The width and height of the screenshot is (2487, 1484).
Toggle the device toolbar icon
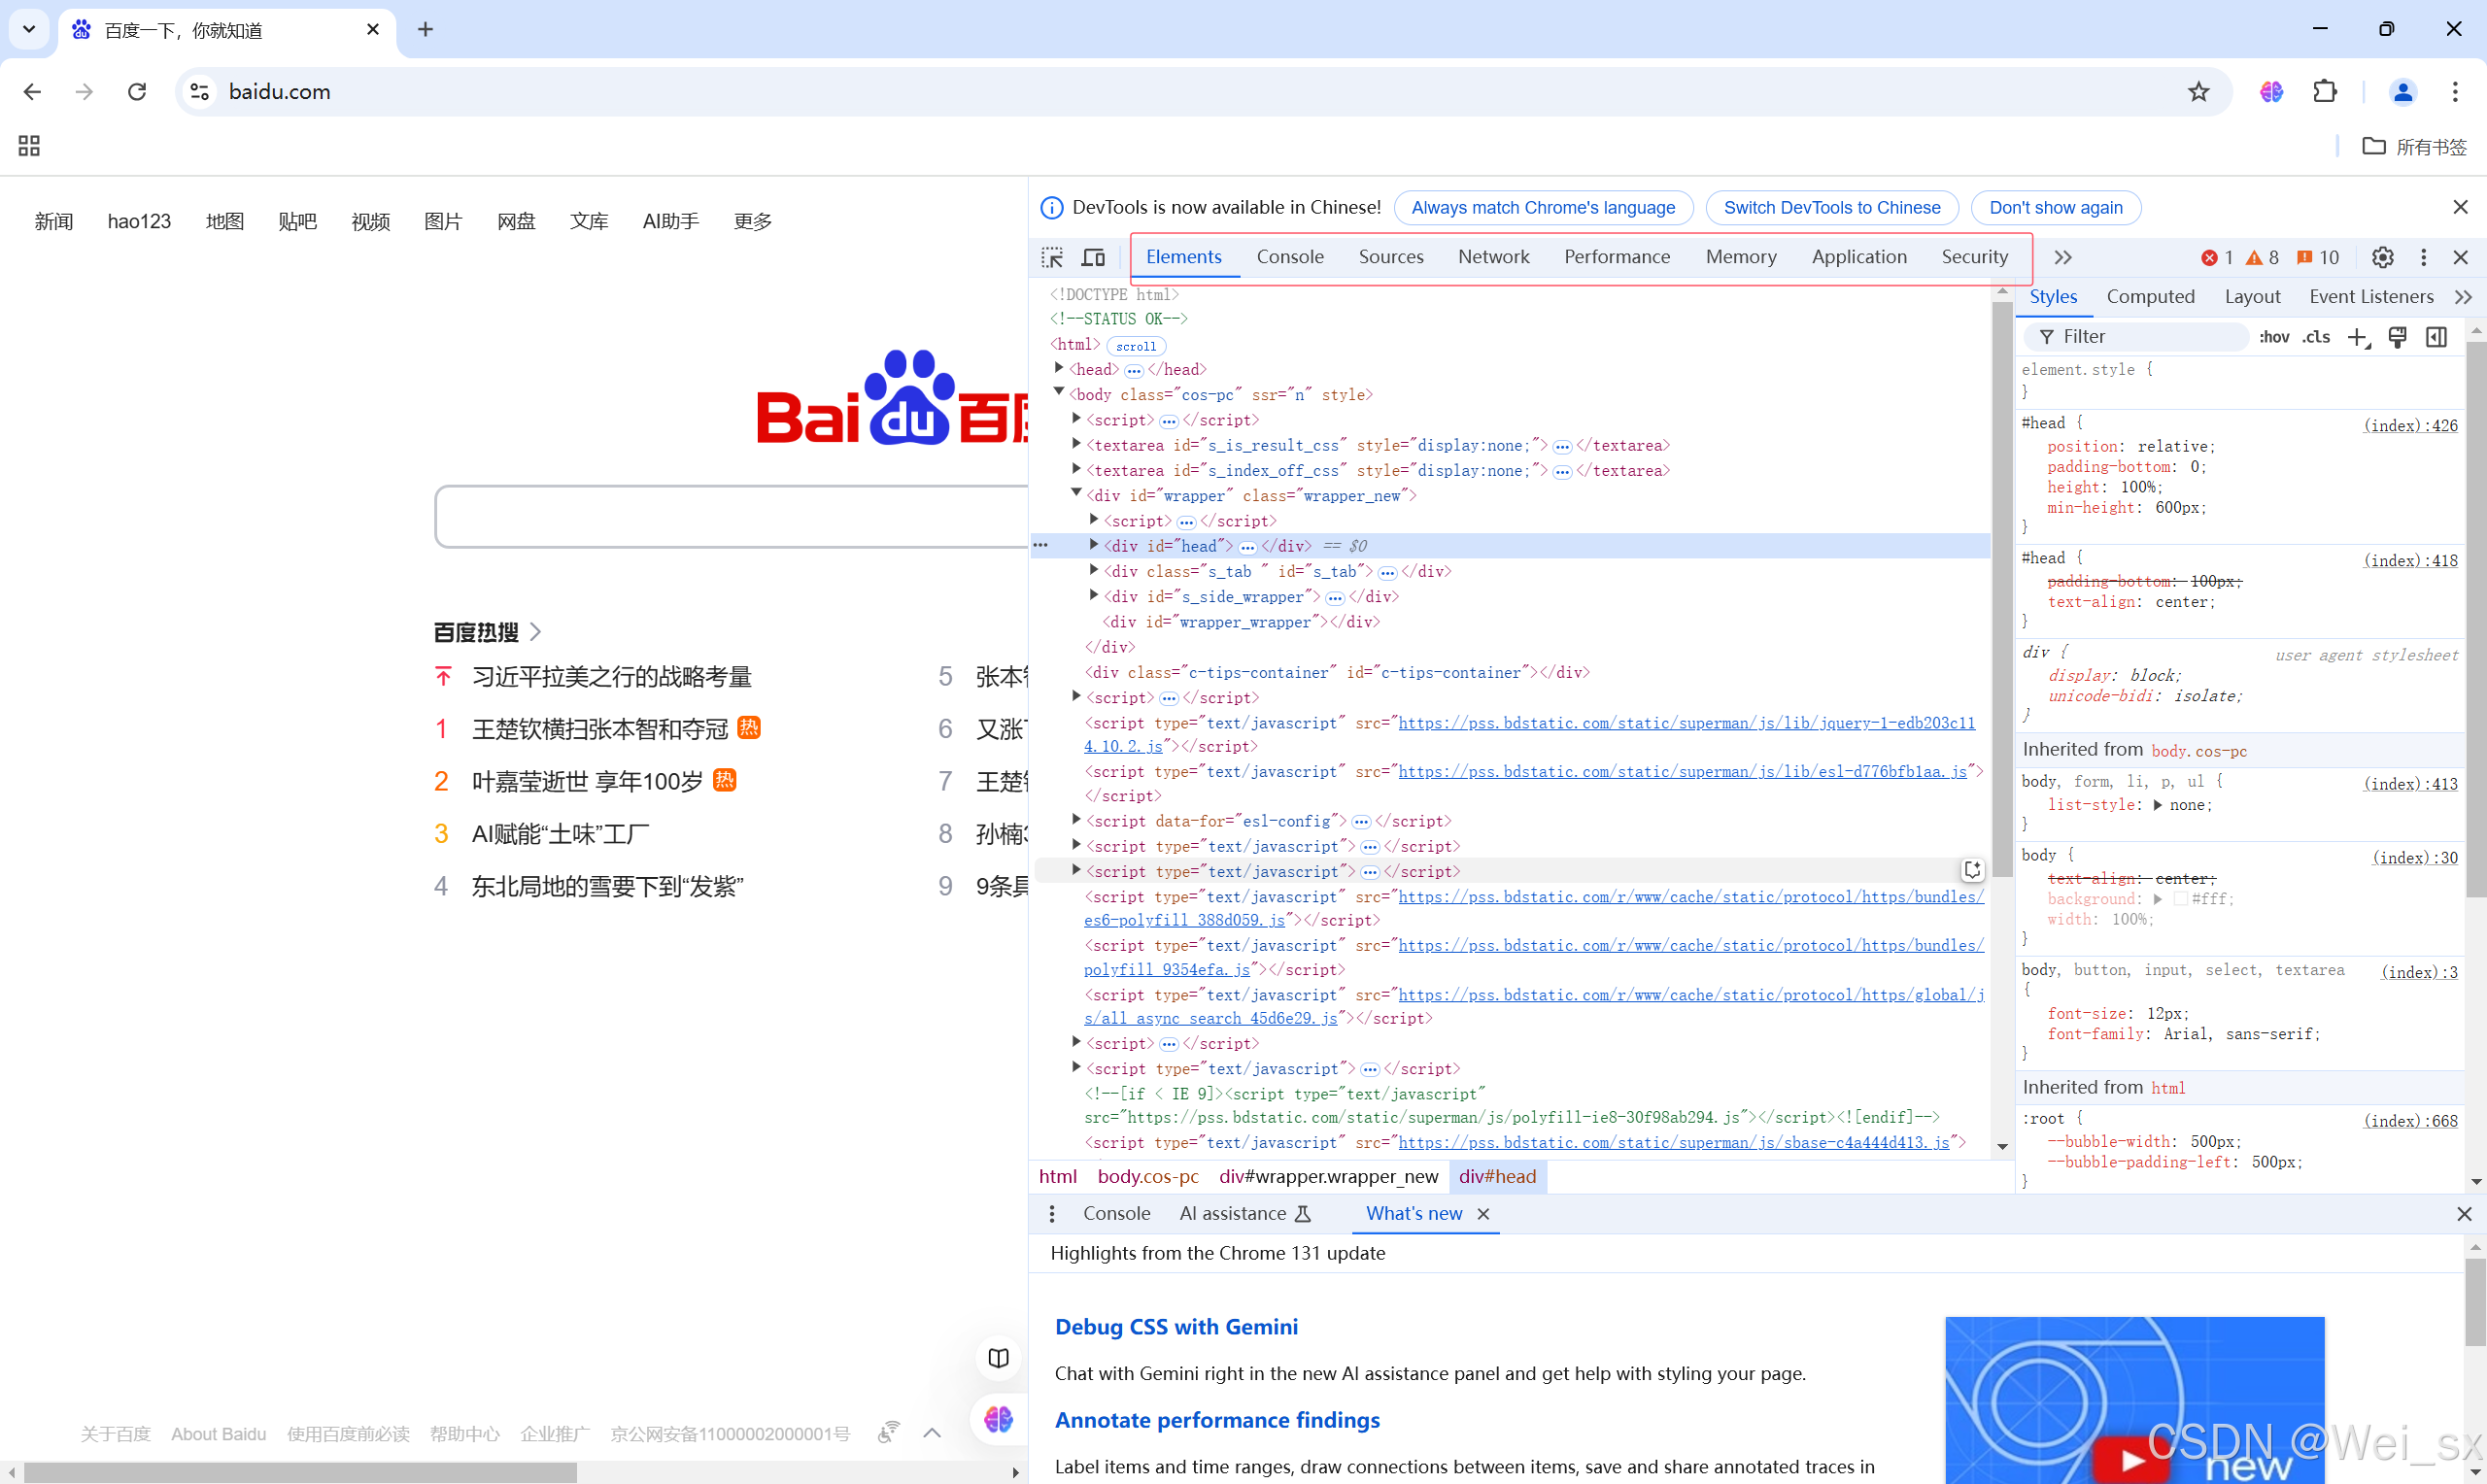click(x=1093, y=258)
